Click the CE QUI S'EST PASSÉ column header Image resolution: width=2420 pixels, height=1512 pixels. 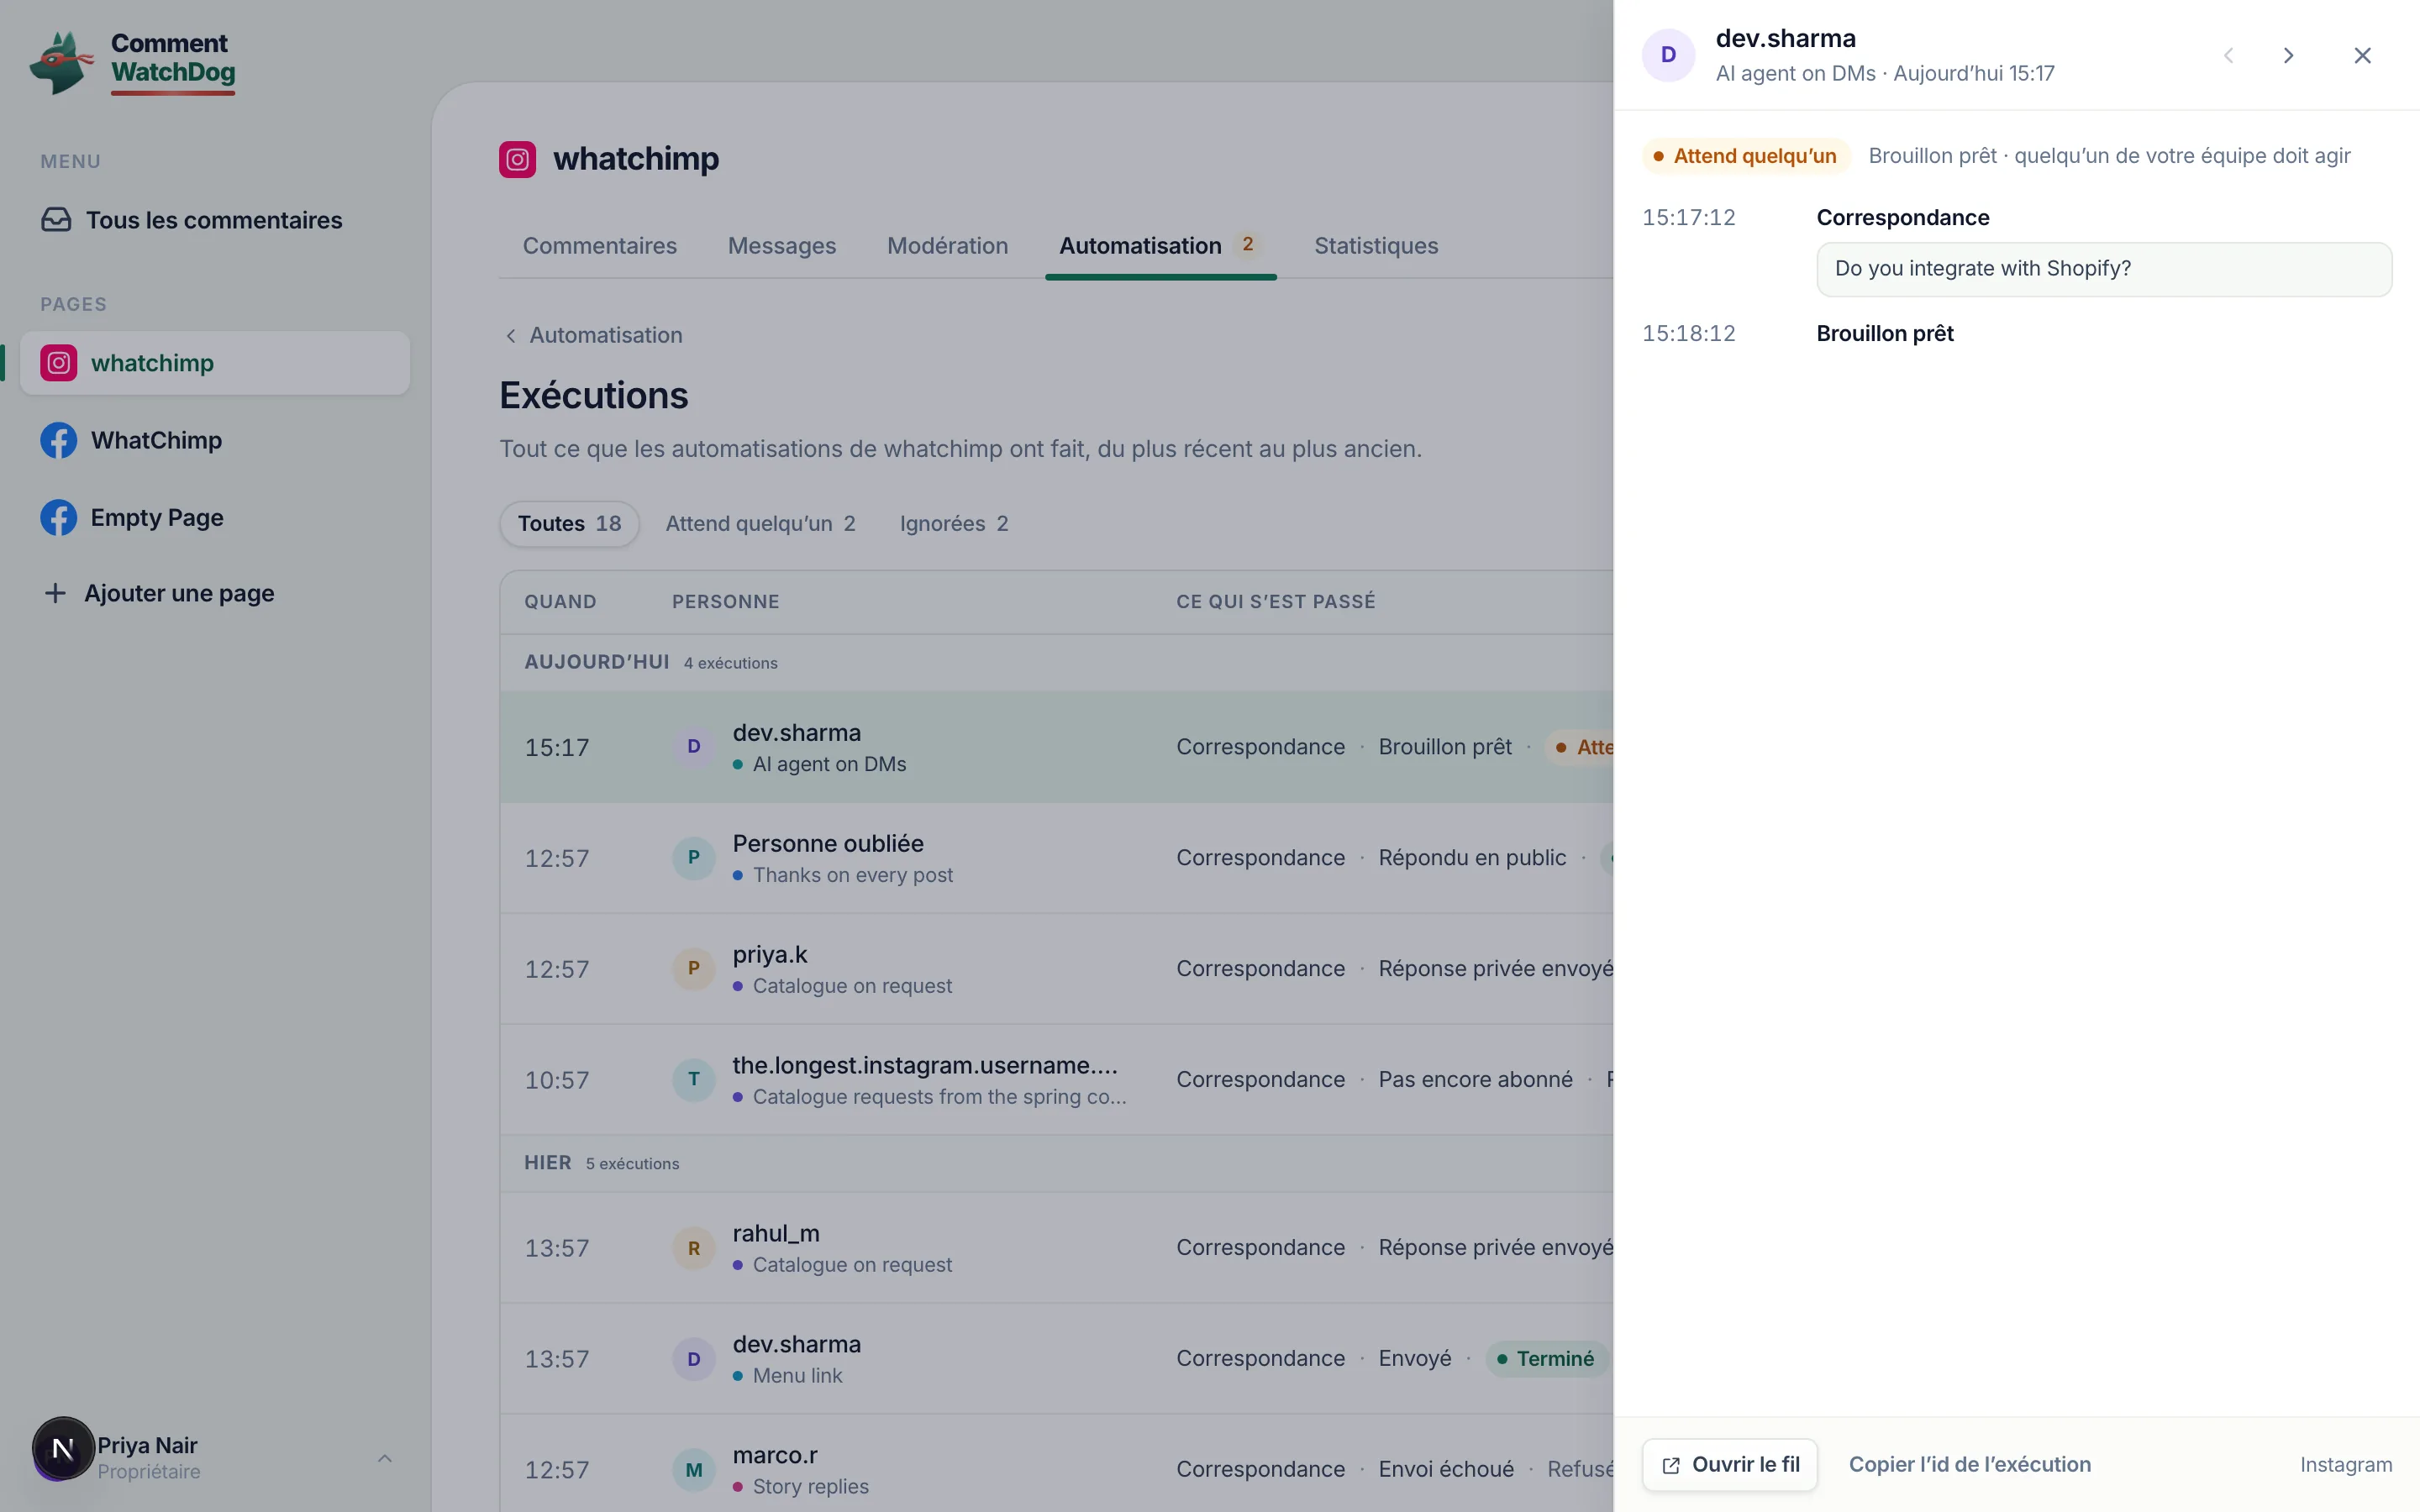click(x=1275, y=602)
